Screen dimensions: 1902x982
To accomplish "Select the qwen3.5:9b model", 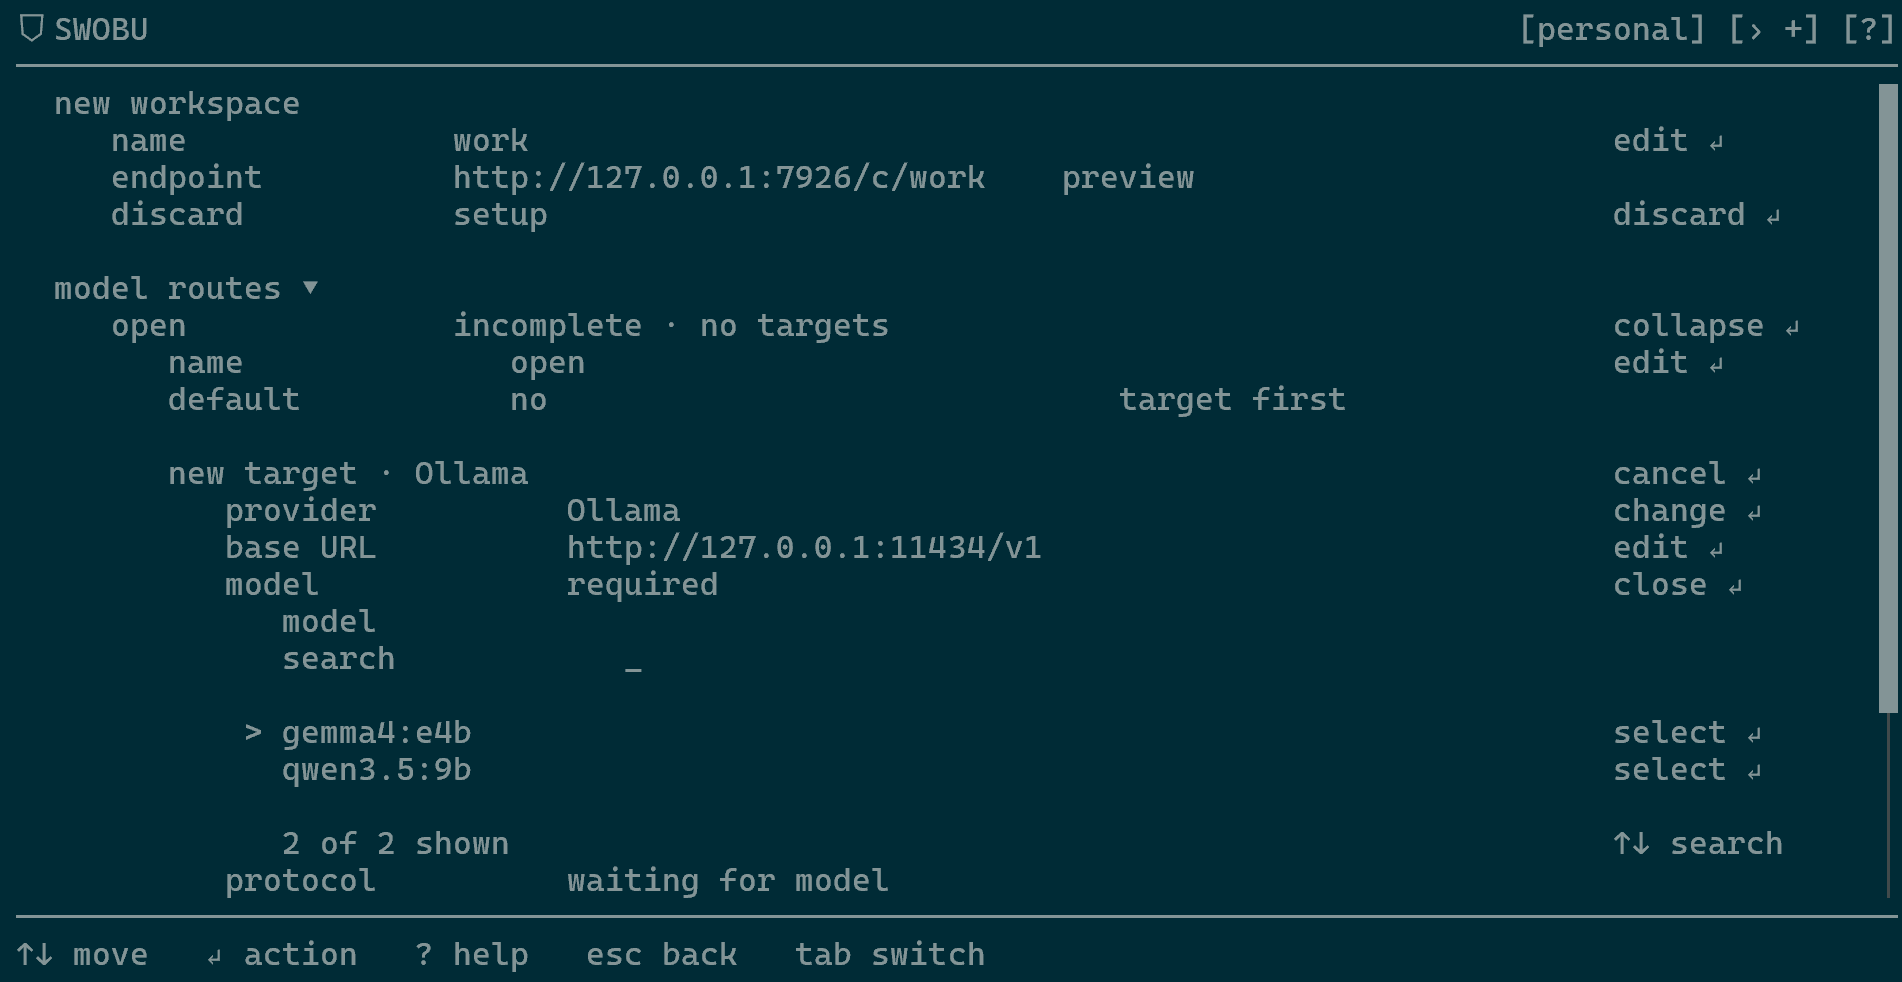I will pos(1687,770).
